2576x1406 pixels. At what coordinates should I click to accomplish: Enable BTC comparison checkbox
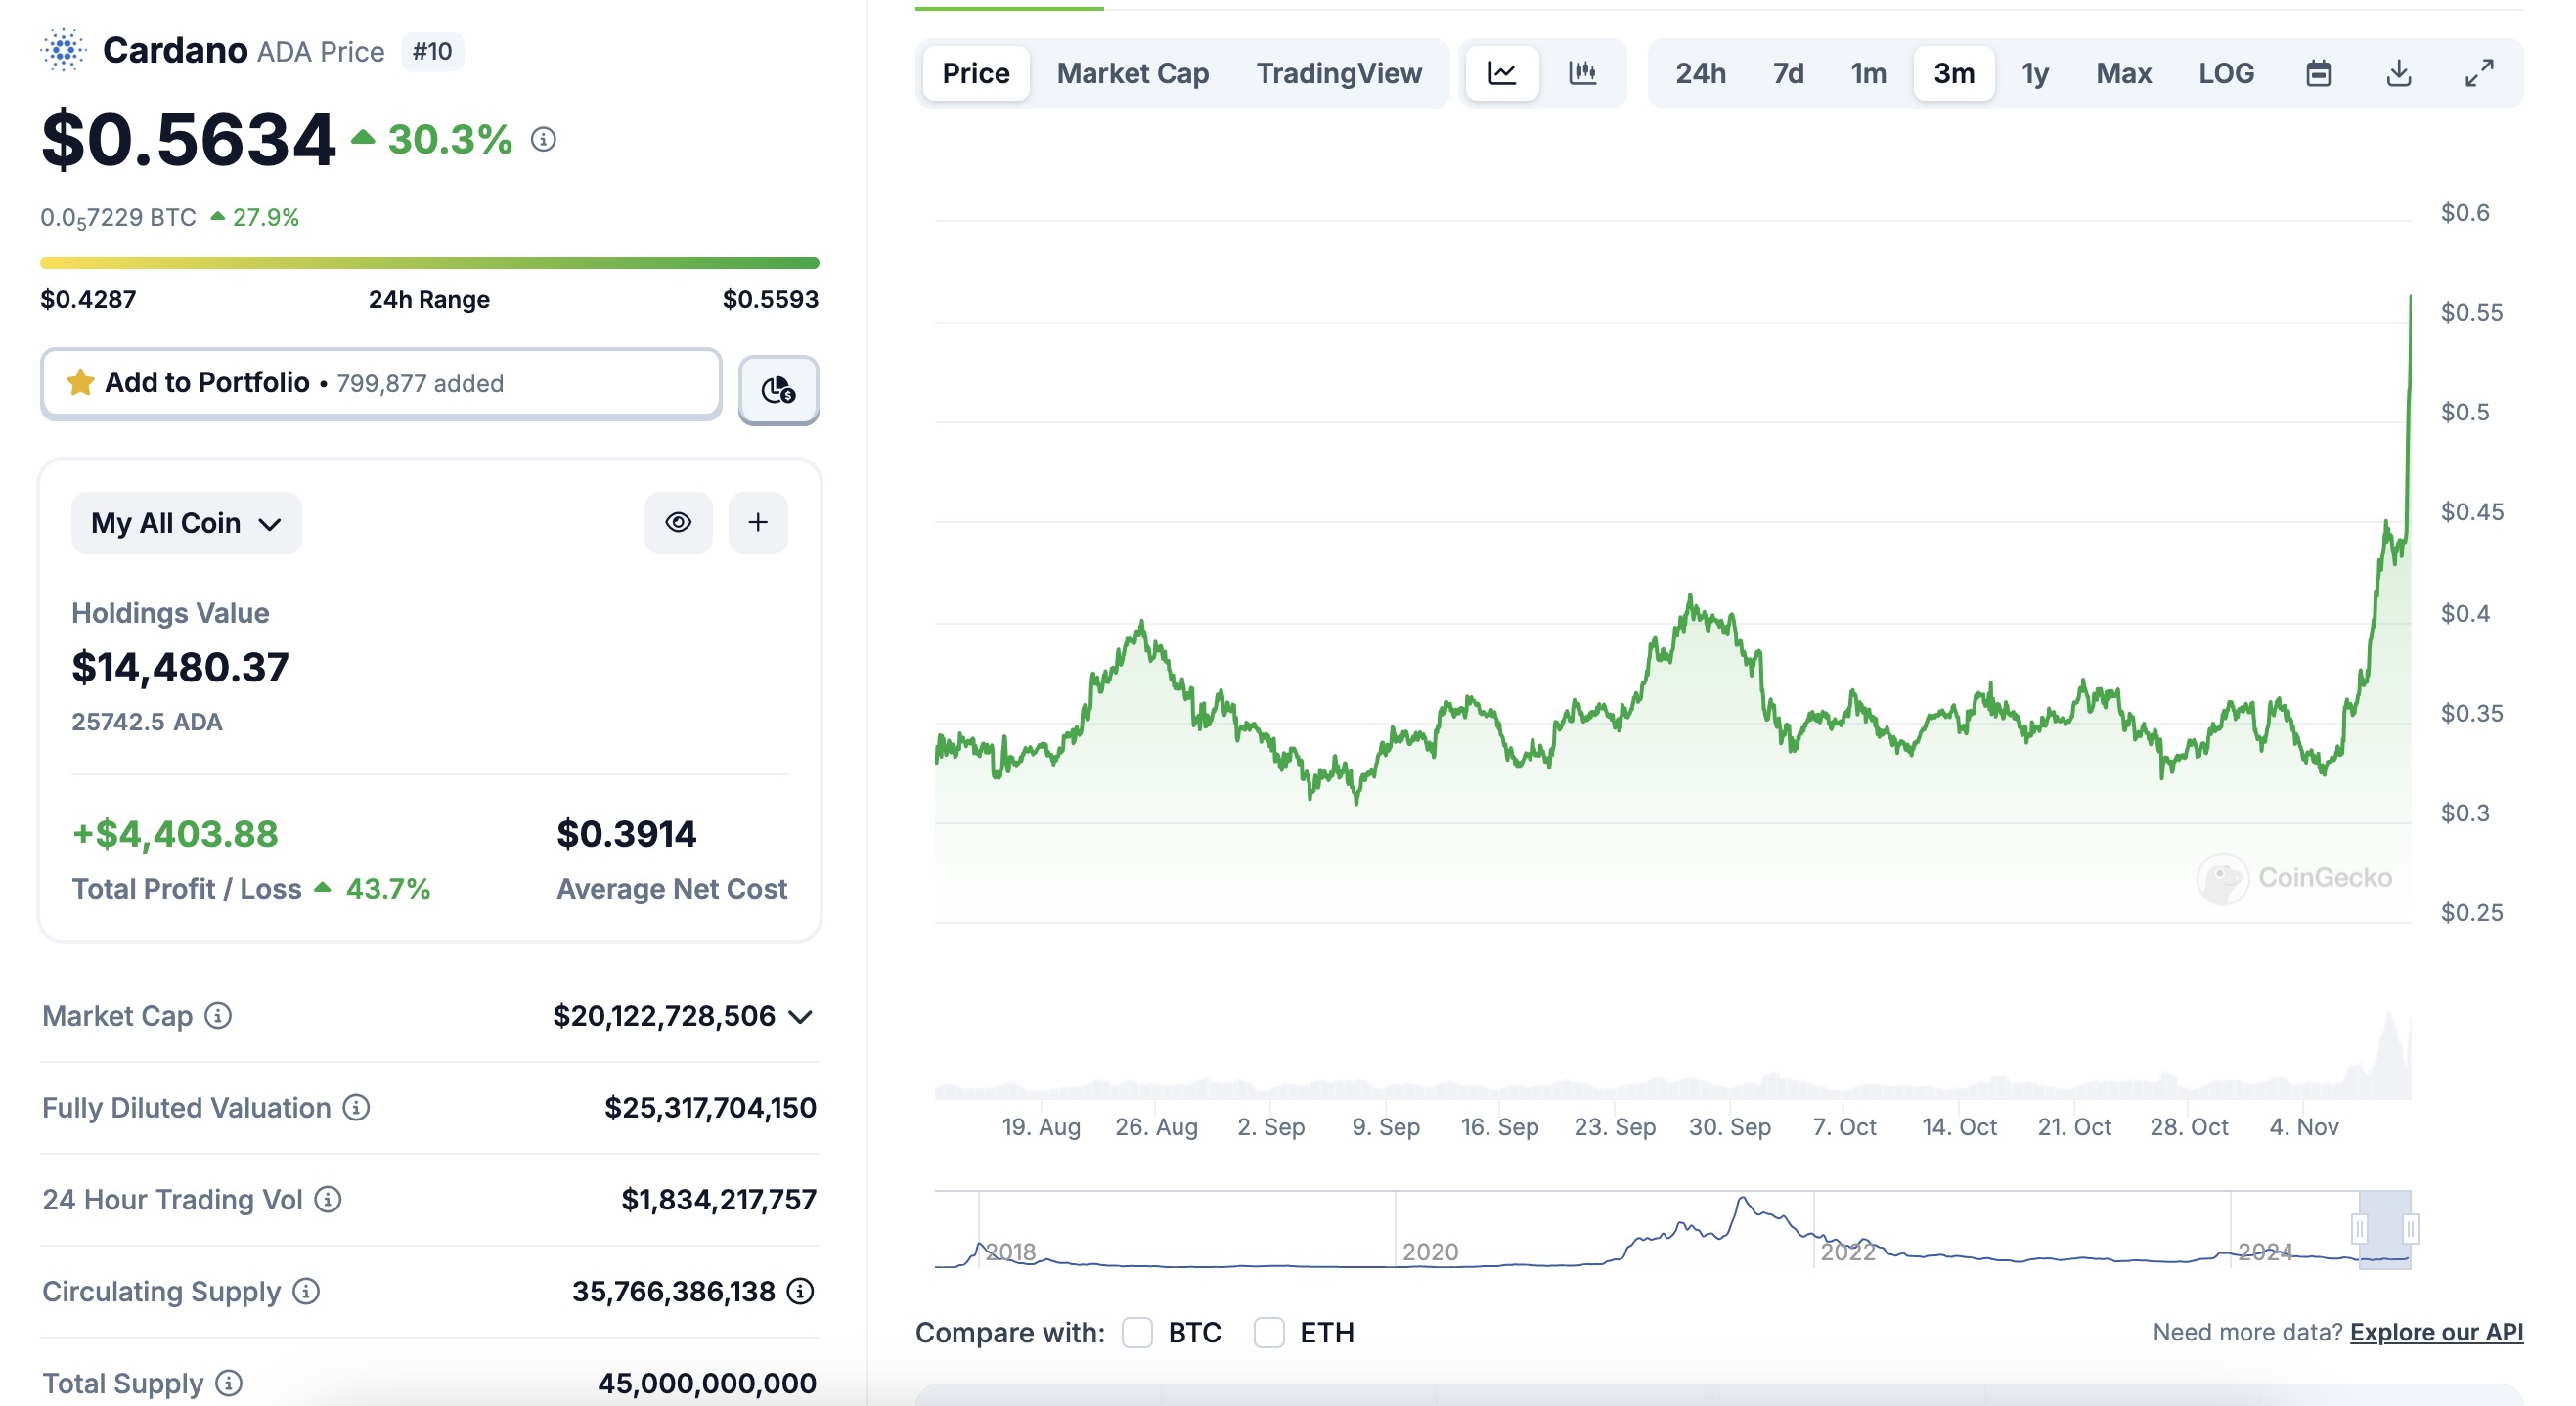1137,1332
